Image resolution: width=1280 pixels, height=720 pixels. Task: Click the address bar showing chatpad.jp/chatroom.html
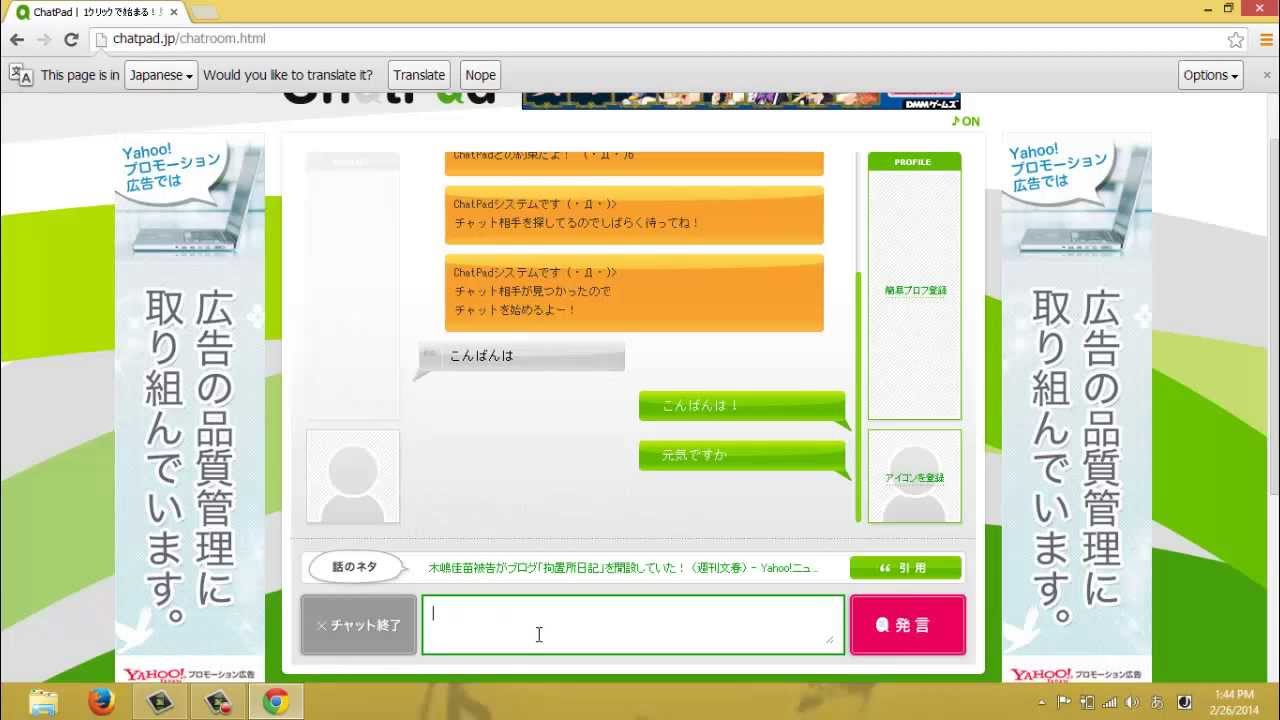point(660,40)
